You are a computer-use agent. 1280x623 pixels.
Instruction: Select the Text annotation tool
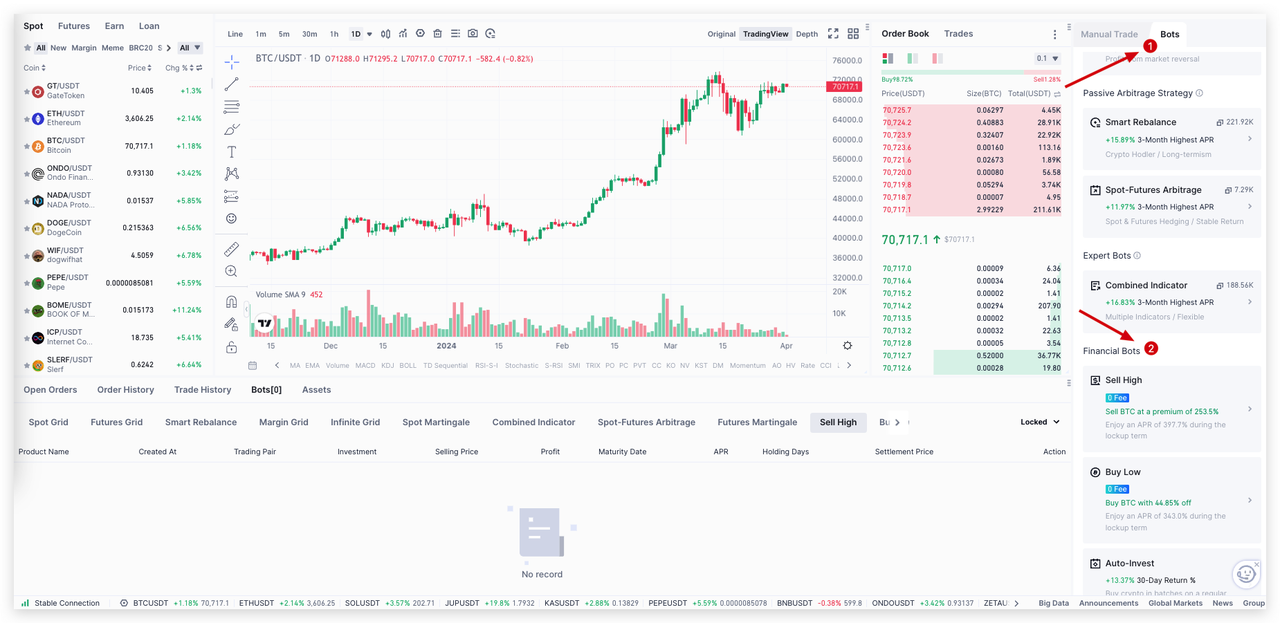(232, 152)
